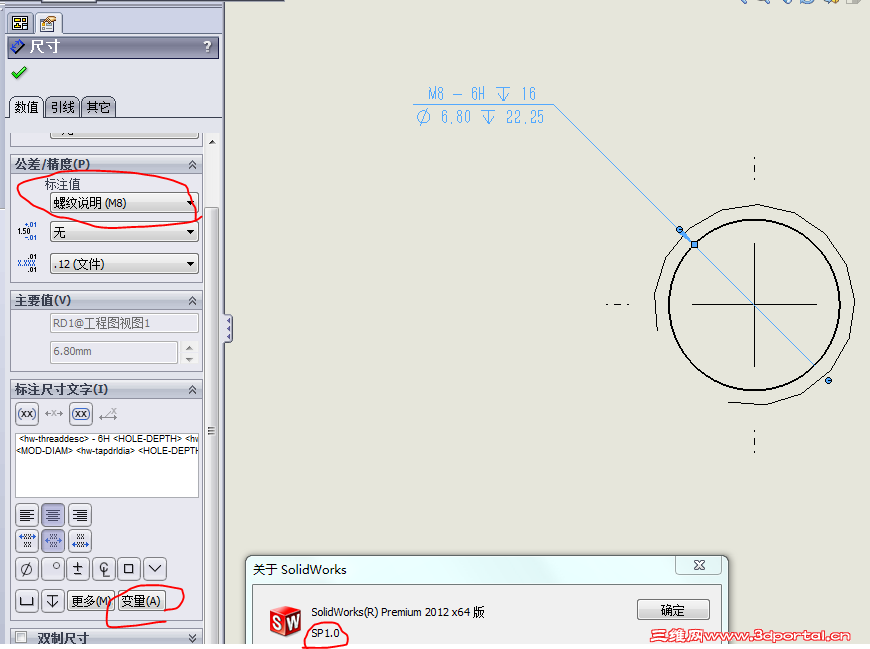Insert the plus/minus symbol
This screenshot has width=870, height=649.
click(78, 569)
